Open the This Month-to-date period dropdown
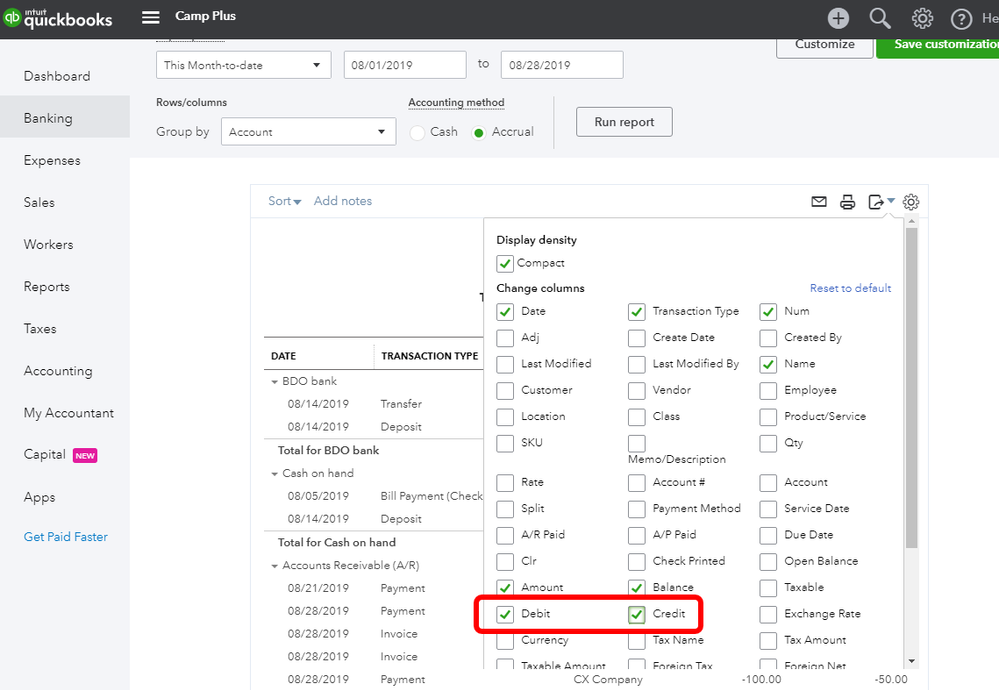This screenshot has width=999, height=690. 244,65
